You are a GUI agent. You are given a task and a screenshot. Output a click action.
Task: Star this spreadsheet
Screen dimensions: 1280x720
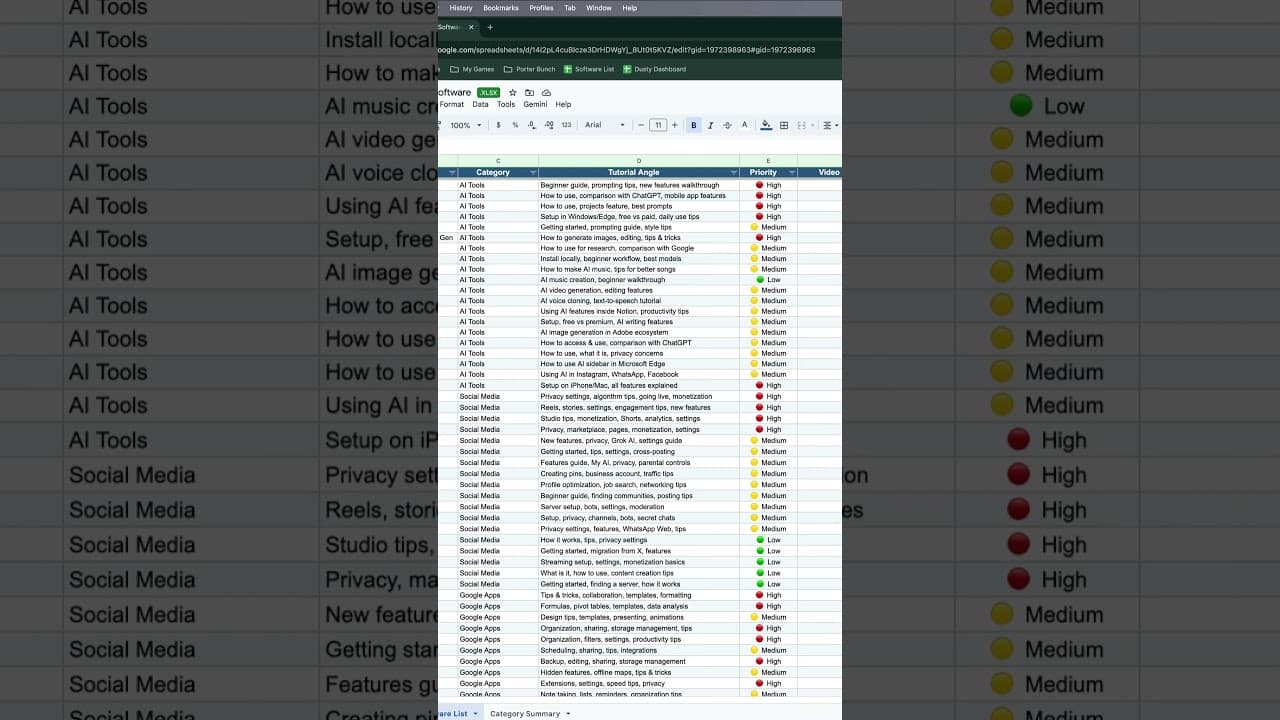coord(513,93)
